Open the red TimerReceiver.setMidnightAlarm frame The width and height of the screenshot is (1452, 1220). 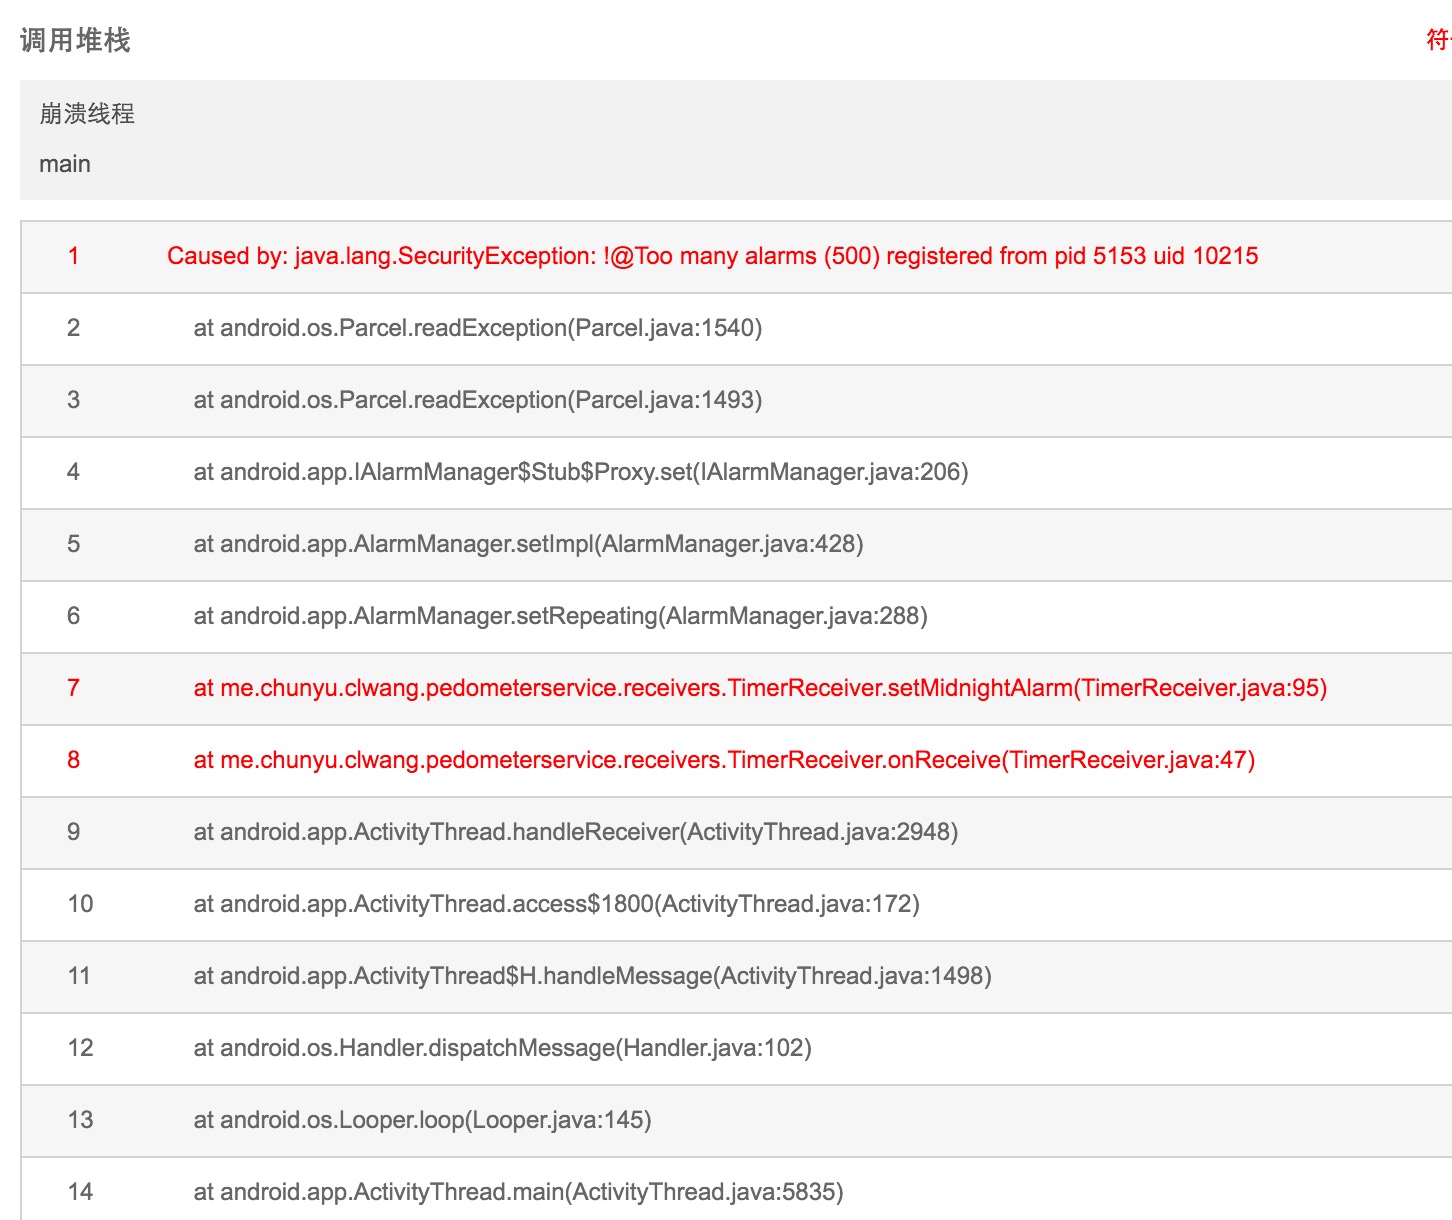coord(760,688)
